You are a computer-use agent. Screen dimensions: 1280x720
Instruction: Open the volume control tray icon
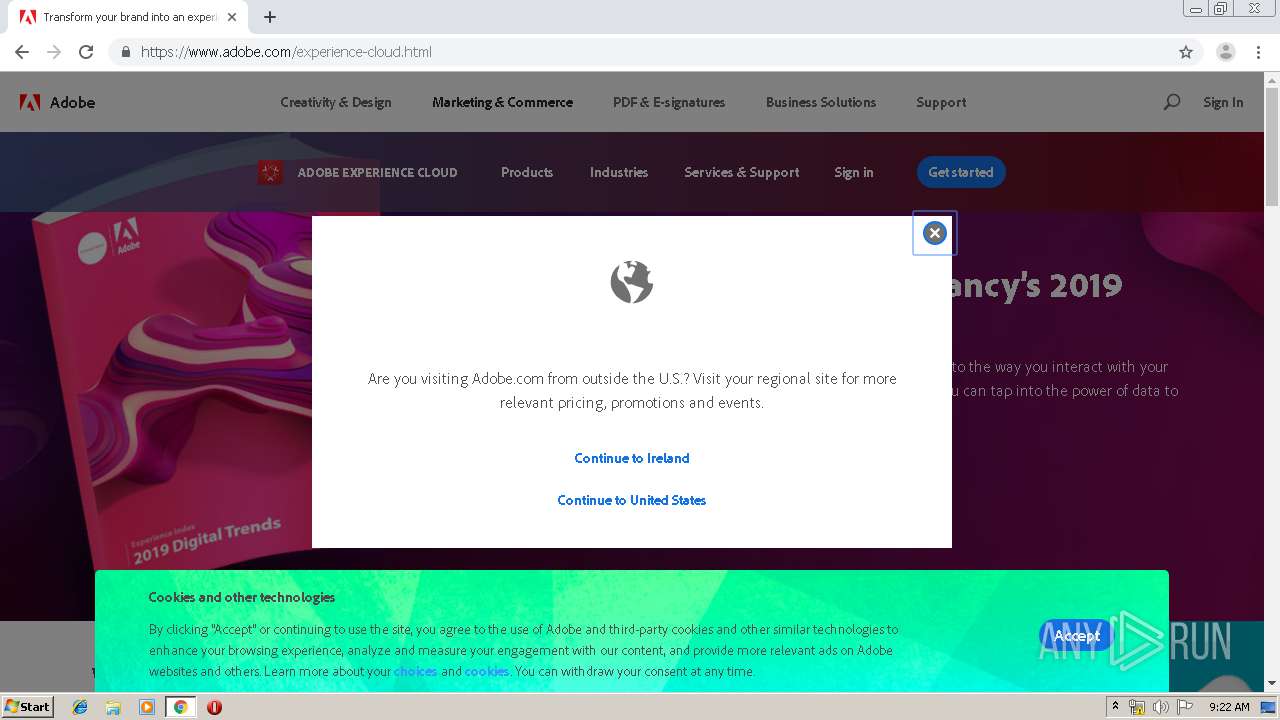pyautogui.click(x=1160, y=707)
